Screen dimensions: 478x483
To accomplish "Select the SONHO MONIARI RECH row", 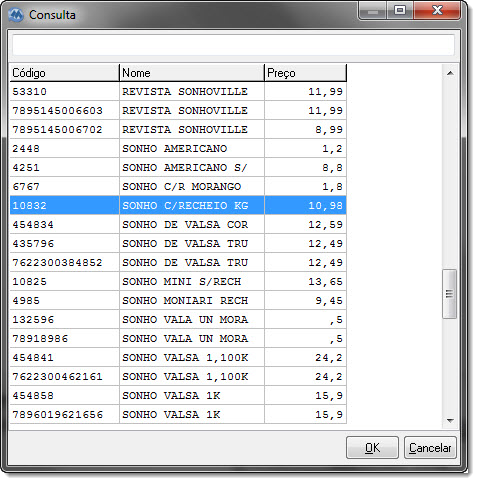I will (x=178, y=300).
